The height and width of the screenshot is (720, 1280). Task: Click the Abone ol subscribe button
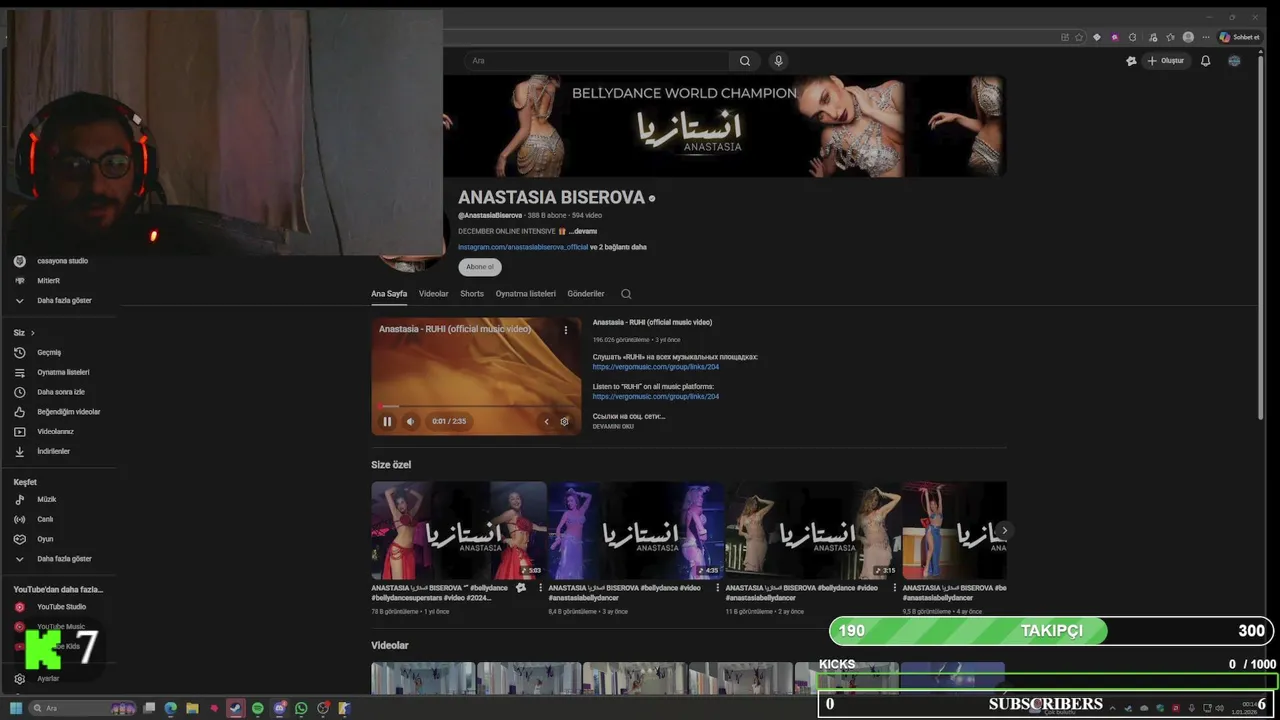(x=480, y=267)
